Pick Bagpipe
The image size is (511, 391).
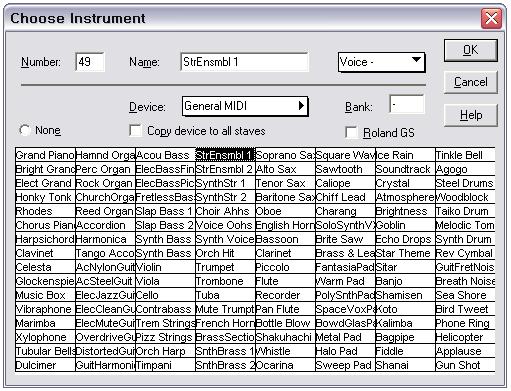tap(405, 337)
